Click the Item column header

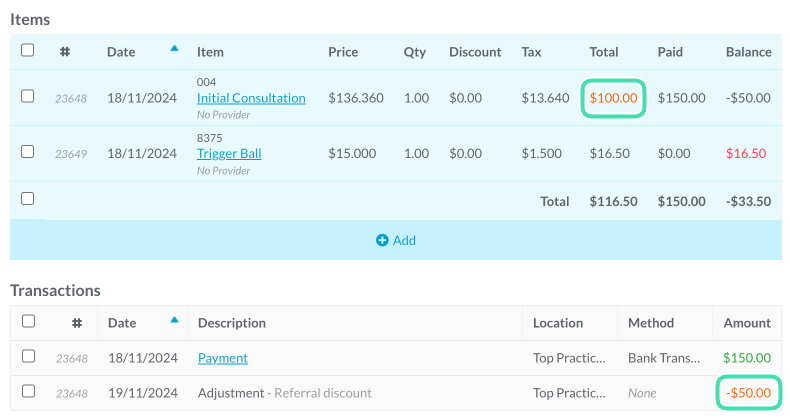point(210,52)
